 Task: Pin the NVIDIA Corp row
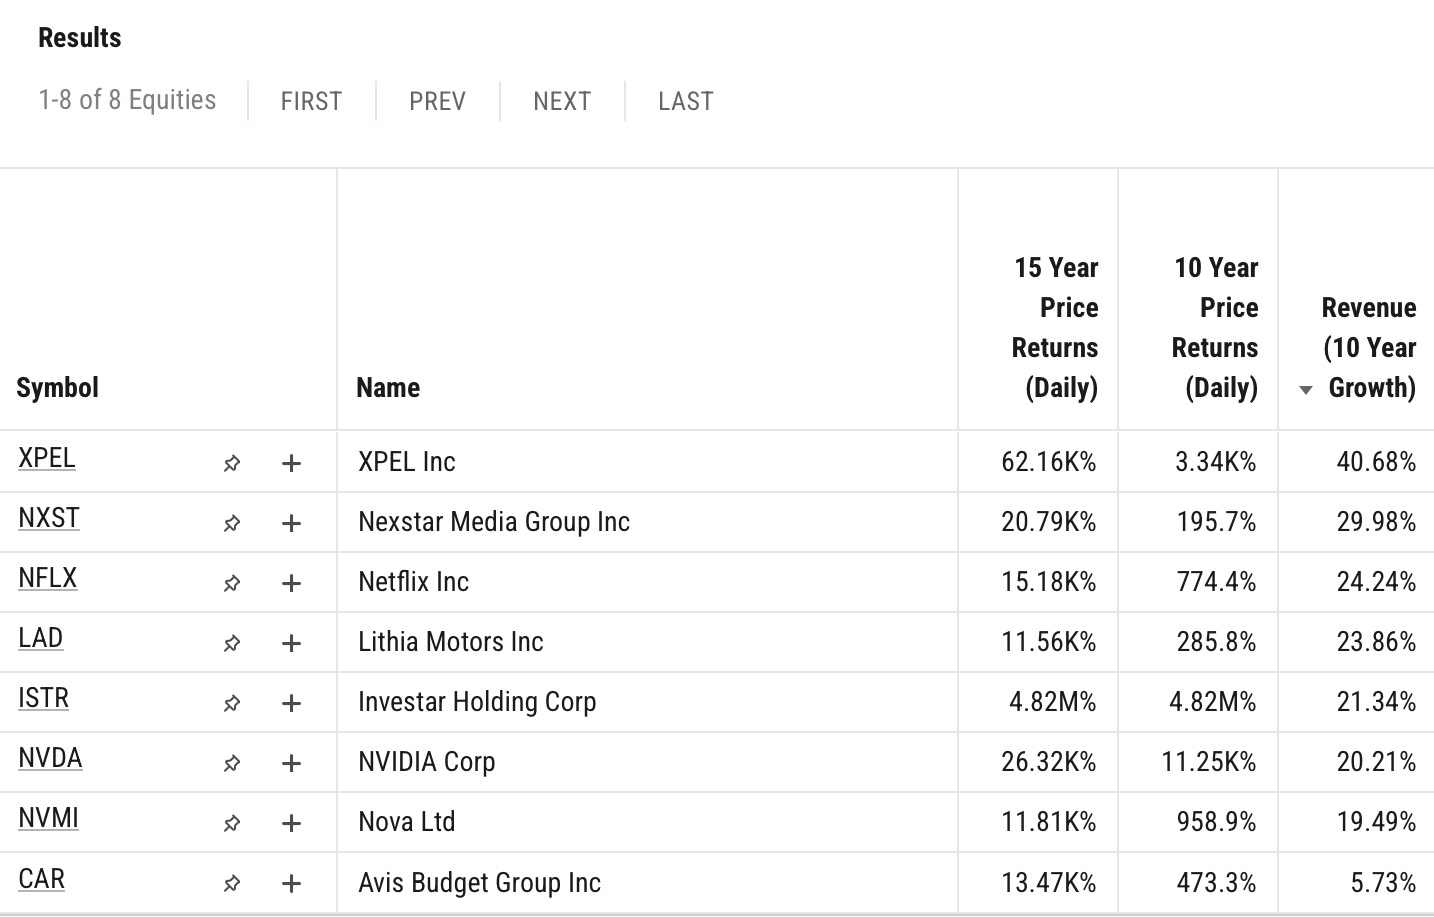coord(232,763)
